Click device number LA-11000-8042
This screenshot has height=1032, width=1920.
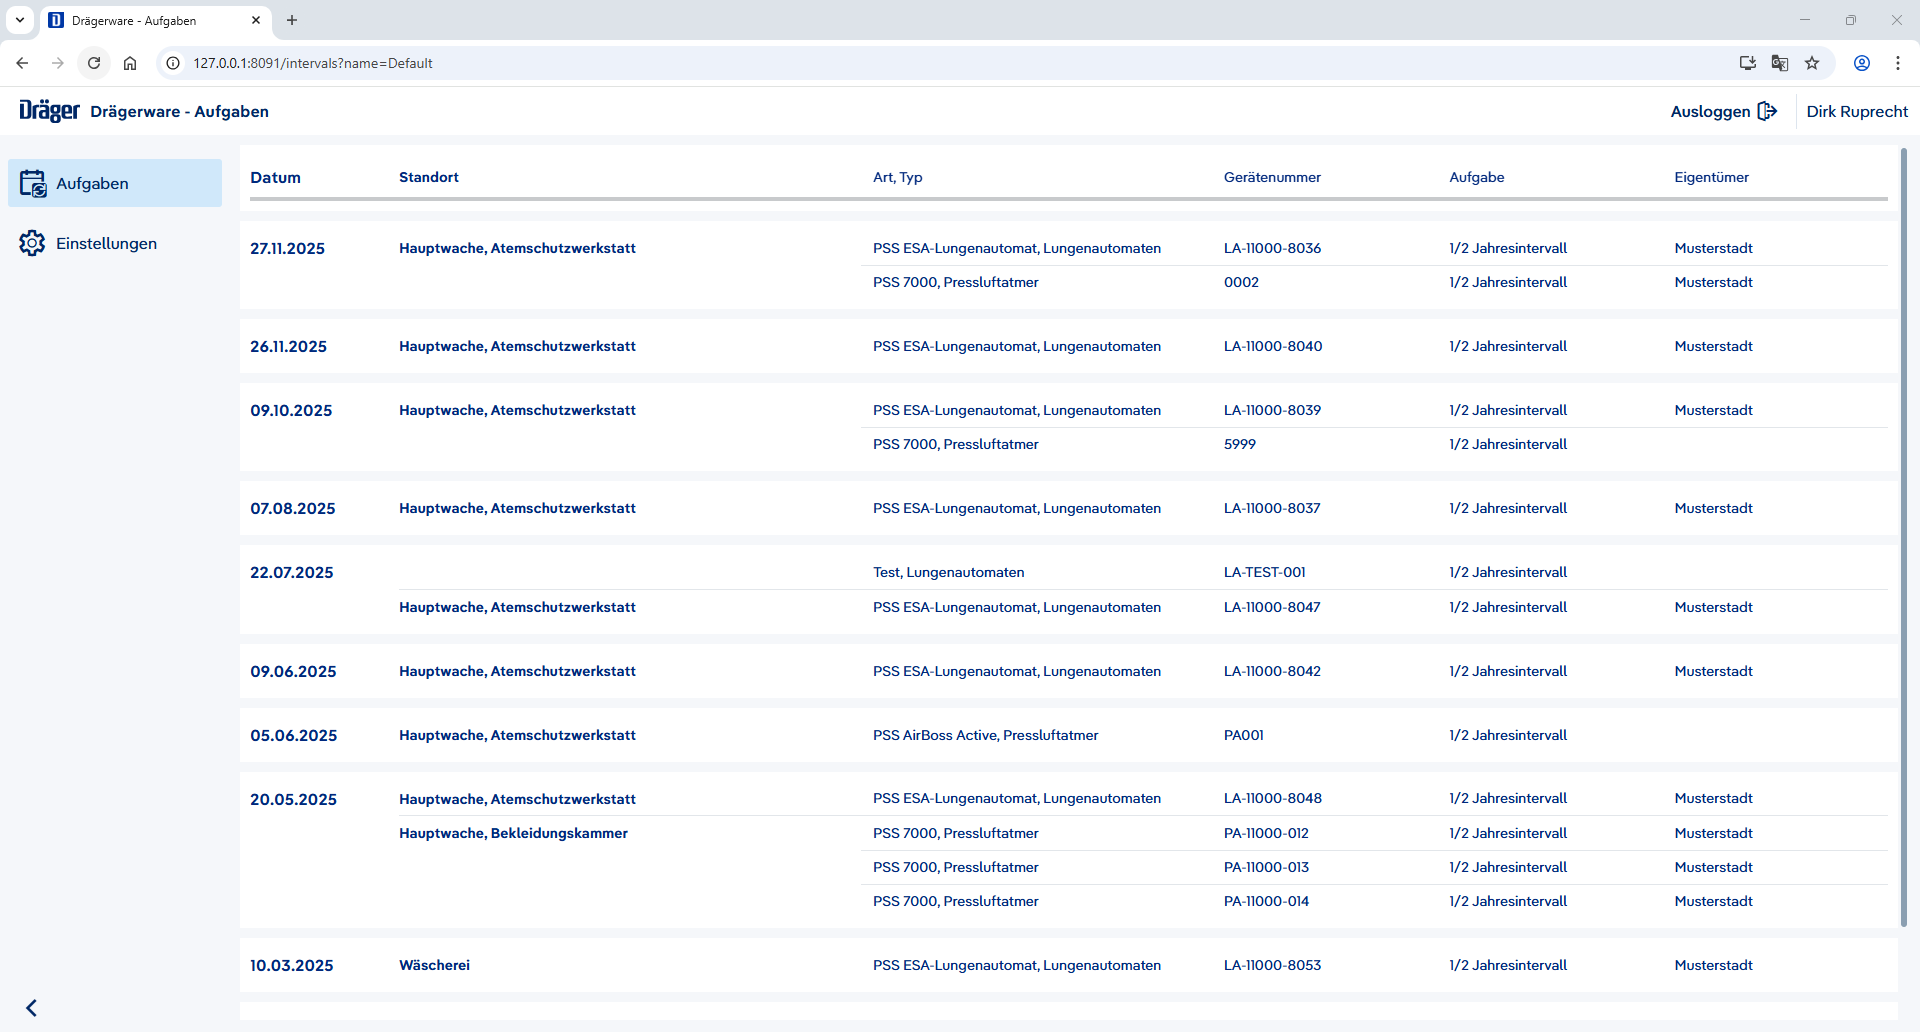pyautogui.click(x=1272, y=671)
